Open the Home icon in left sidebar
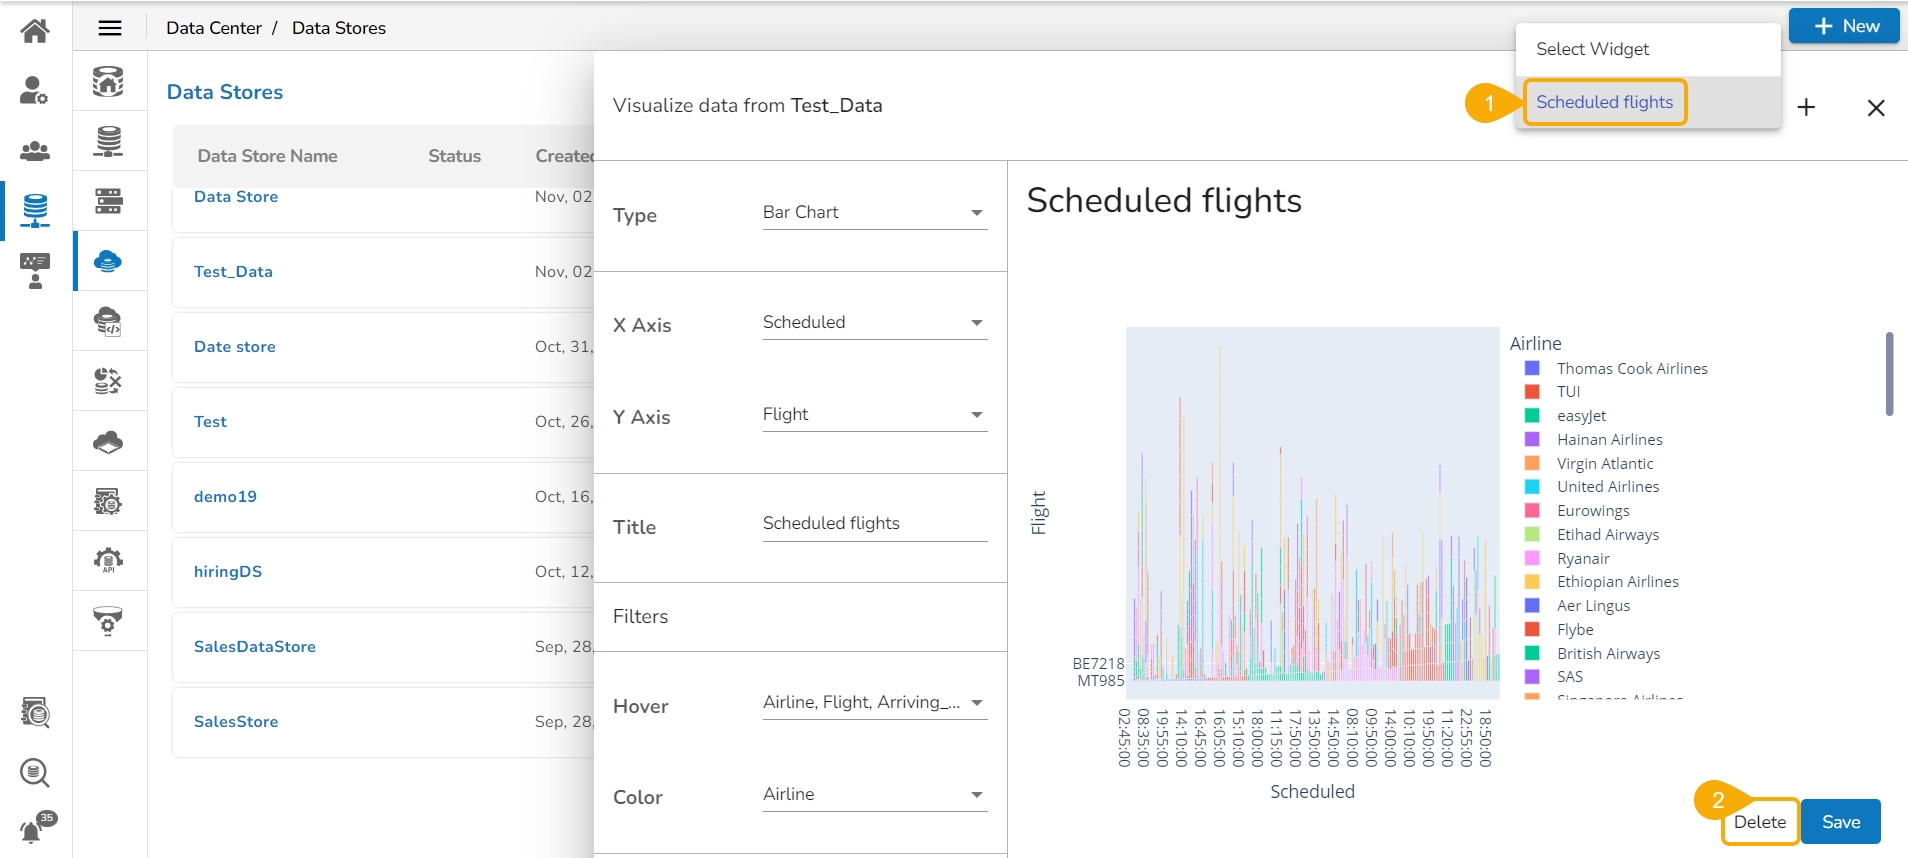This screenshot has height=858, width=1908. click(x=35, y=31)
